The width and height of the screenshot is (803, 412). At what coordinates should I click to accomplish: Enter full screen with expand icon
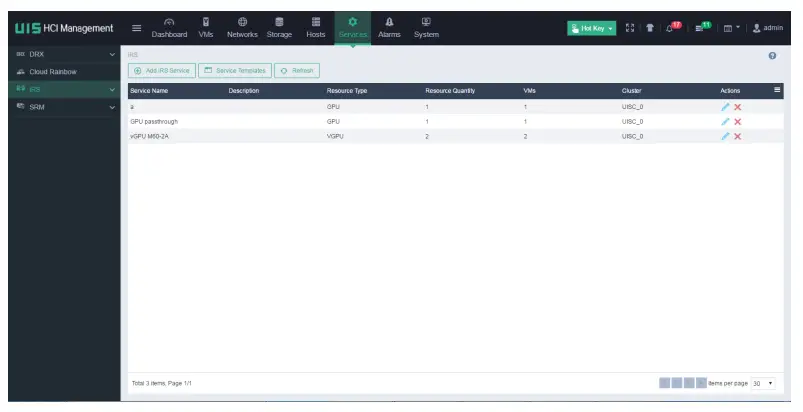click(630, 28)
